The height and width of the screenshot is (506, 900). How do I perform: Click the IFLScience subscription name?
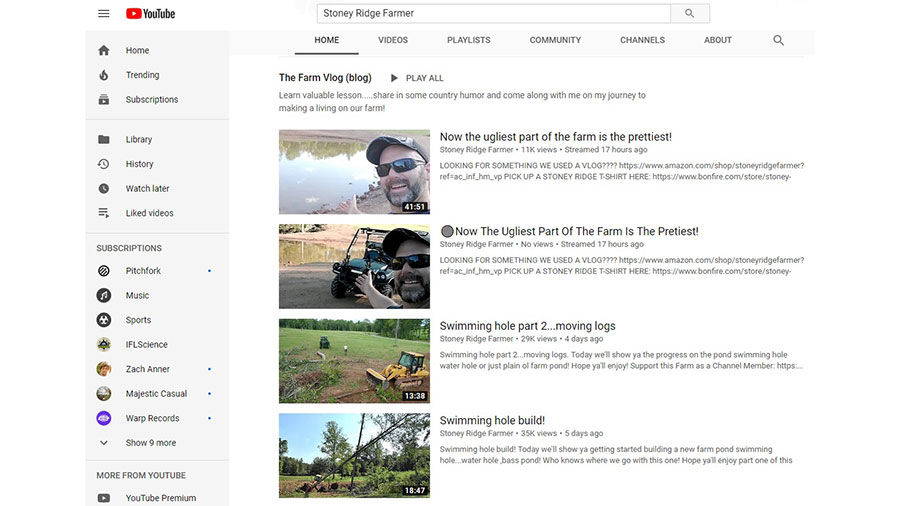pos(146,344)
